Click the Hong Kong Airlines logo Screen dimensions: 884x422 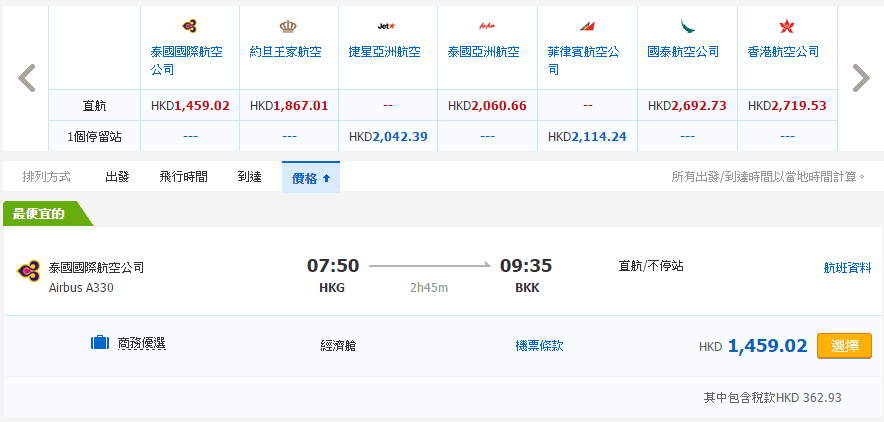coord(786,27)
